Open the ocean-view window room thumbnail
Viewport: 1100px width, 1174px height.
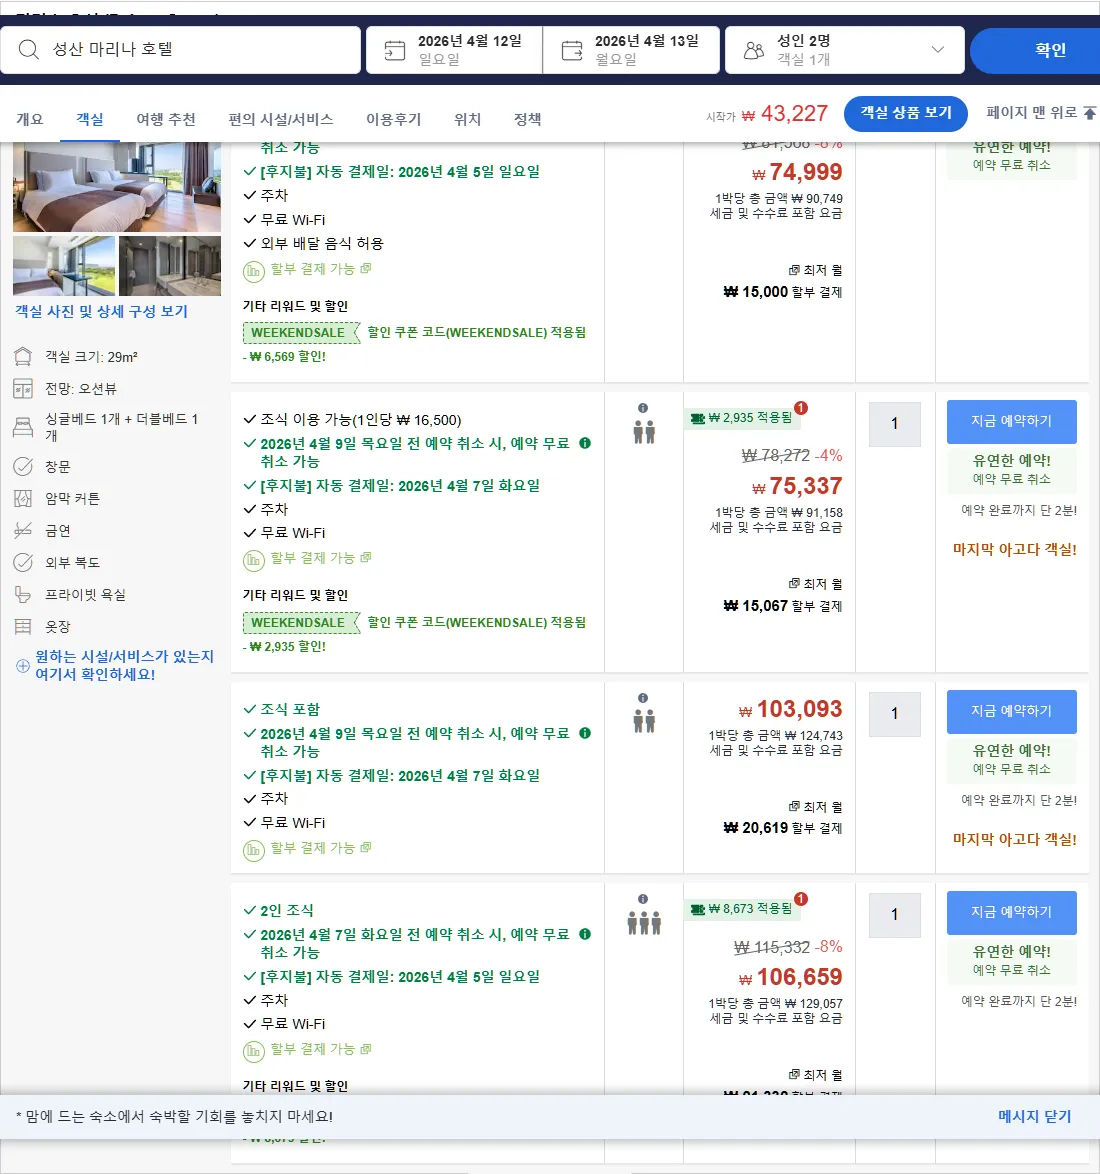[64, 266]
